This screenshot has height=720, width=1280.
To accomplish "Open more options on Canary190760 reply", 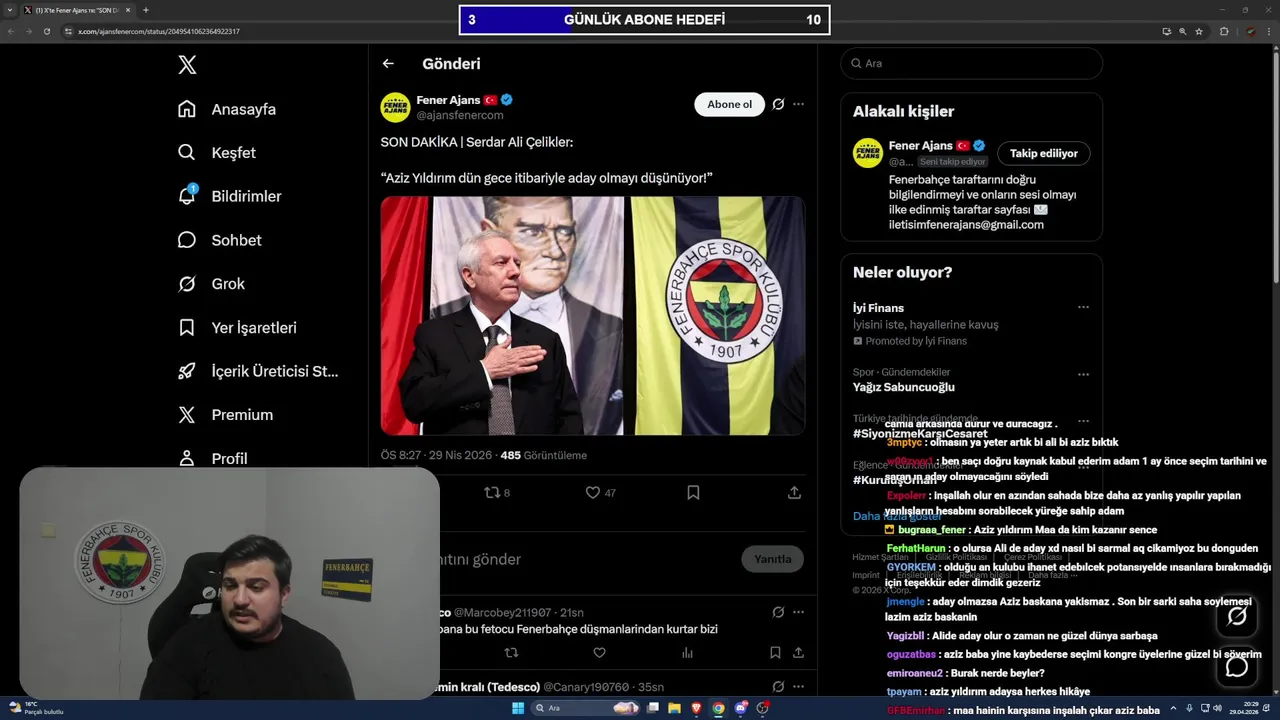I will point(798,687).
